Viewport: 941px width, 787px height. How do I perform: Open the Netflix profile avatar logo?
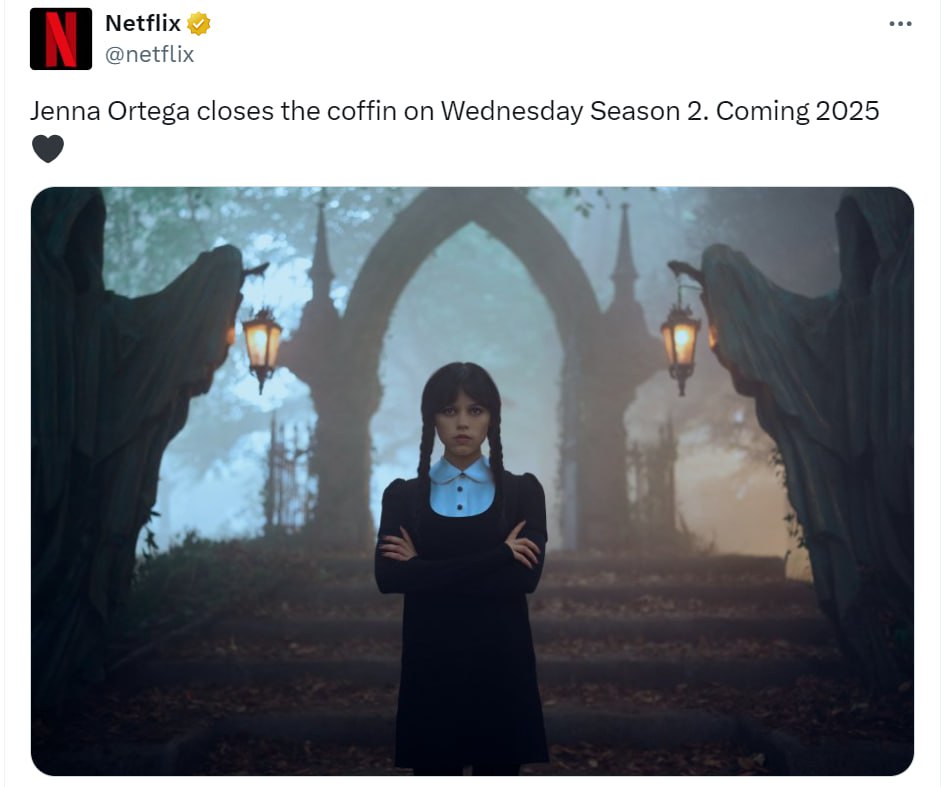[x=61, y=39]
